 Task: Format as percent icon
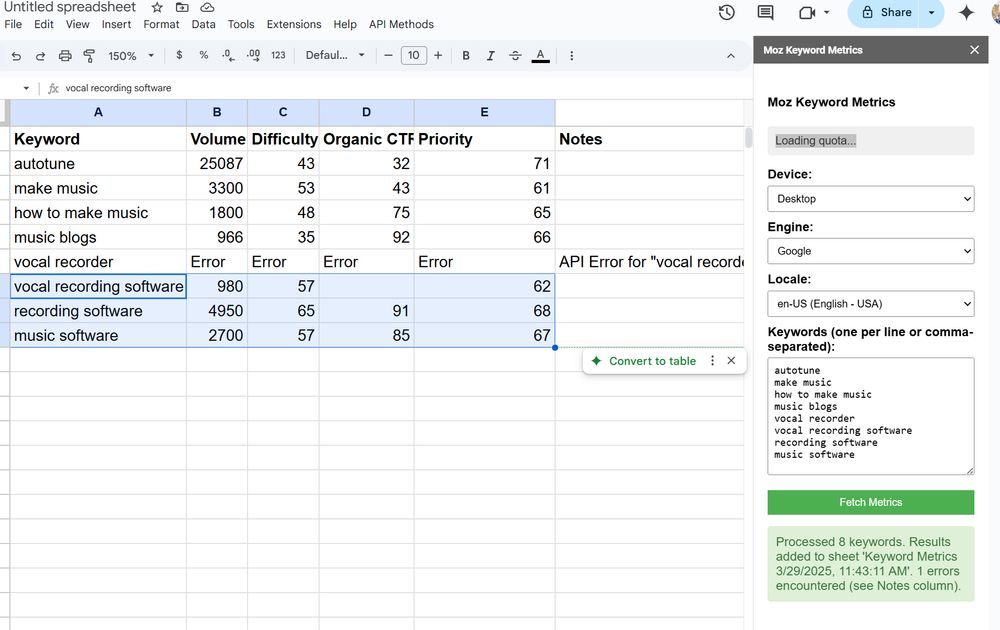[x=203, y=55]
